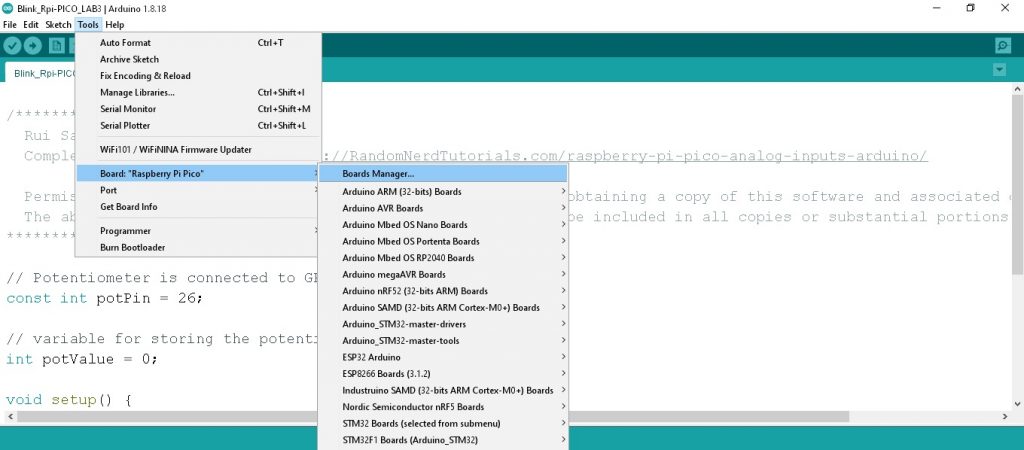Close the open Tools menu
1024x450 pixels.
88,25
